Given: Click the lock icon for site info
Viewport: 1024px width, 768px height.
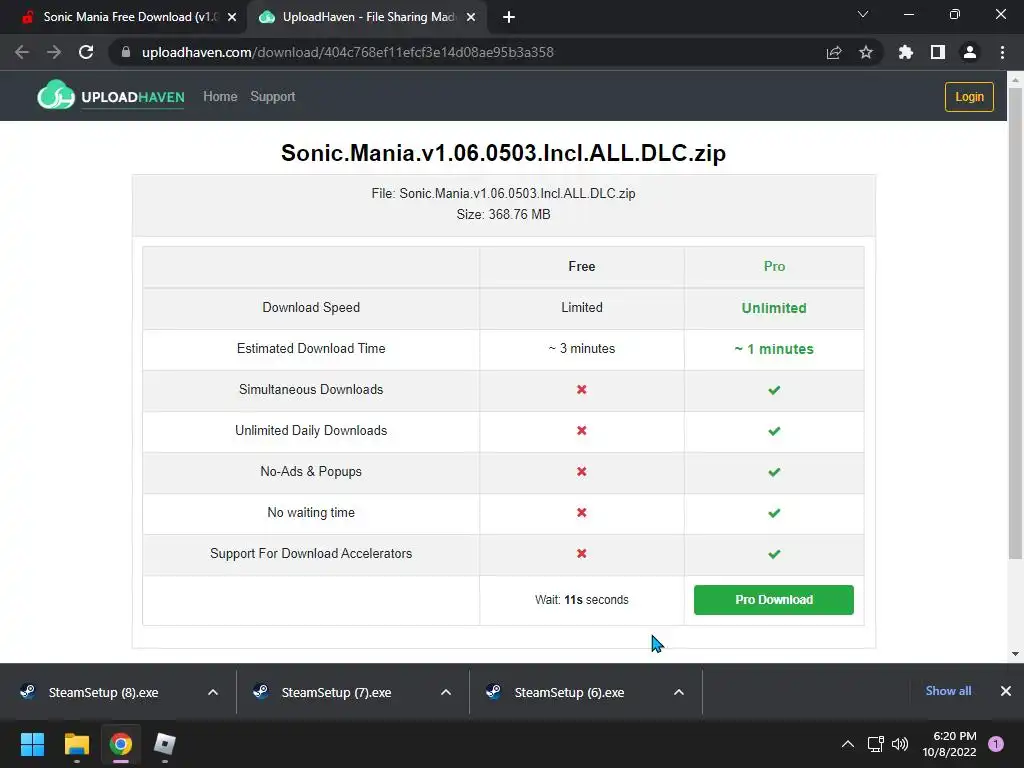Looking at the screenshot, I should 126,52.
